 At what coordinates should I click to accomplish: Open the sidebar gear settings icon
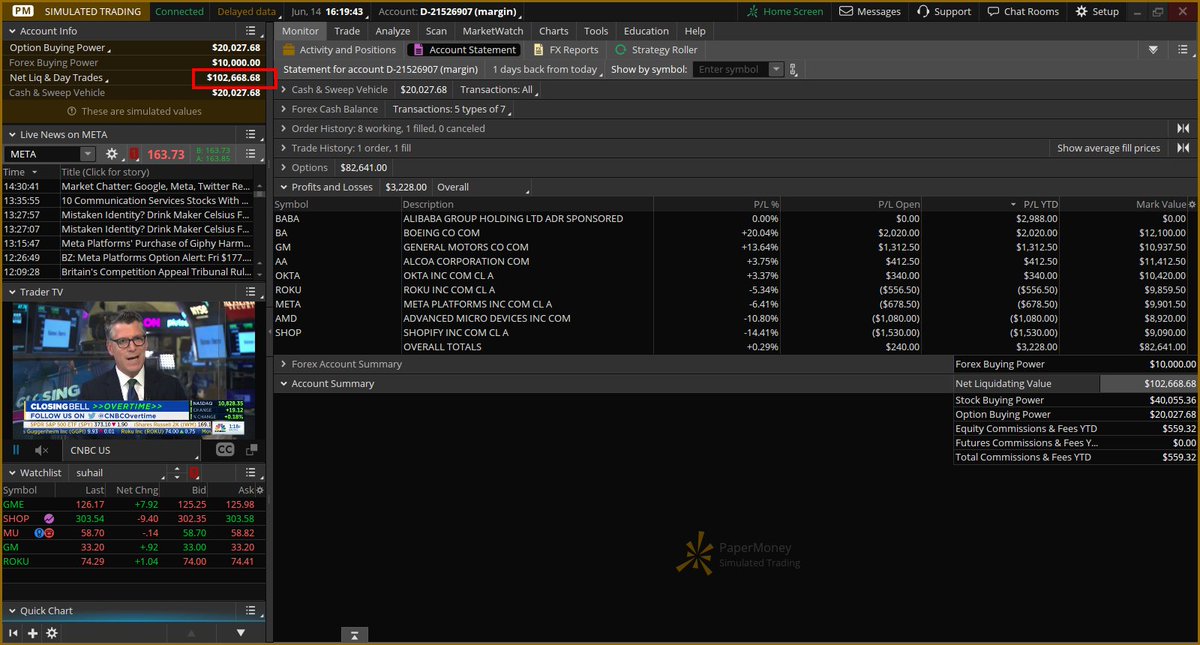point(52,633)
